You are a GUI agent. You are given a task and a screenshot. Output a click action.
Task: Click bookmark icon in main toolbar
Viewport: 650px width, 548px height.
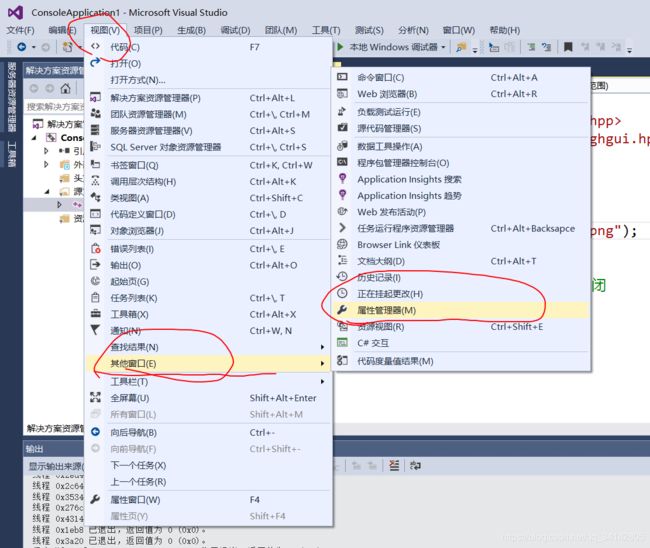(568, 47)
